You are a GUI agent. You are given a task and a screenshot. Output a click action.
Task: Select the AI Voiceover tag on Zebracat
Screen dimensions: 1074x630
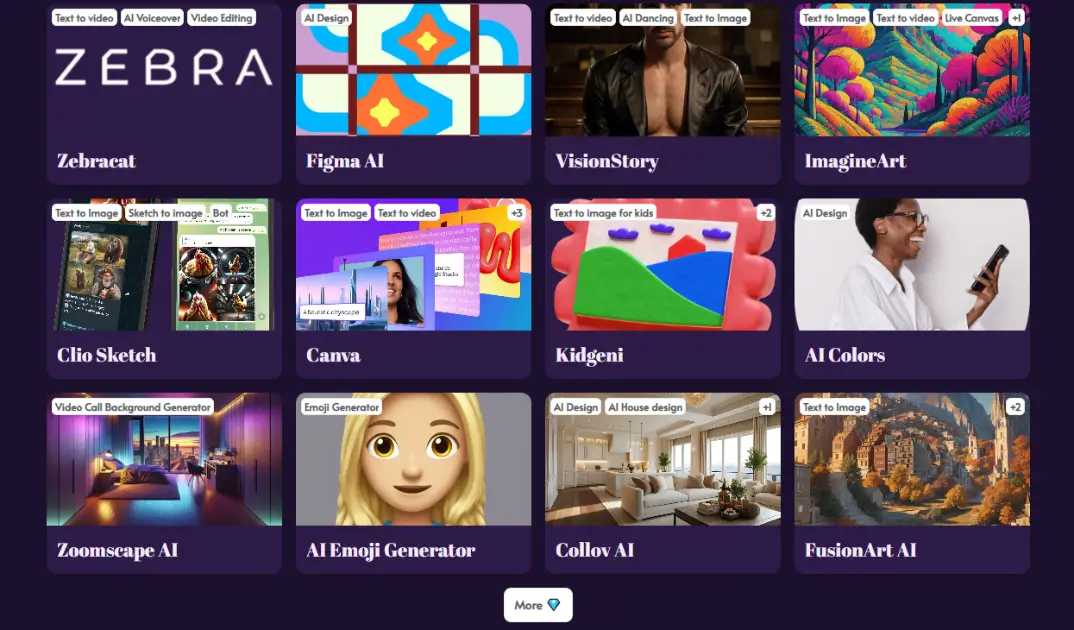(151, 18)
